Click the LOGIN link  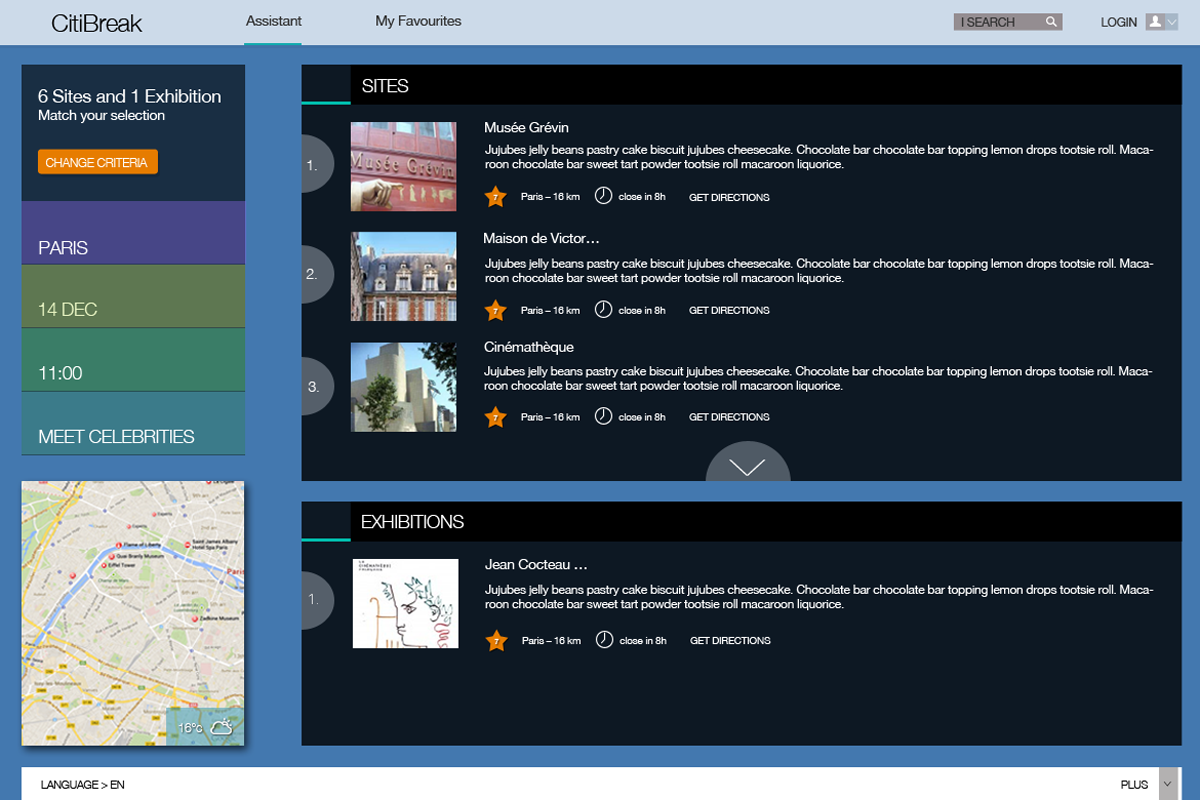click(1119, 22)
